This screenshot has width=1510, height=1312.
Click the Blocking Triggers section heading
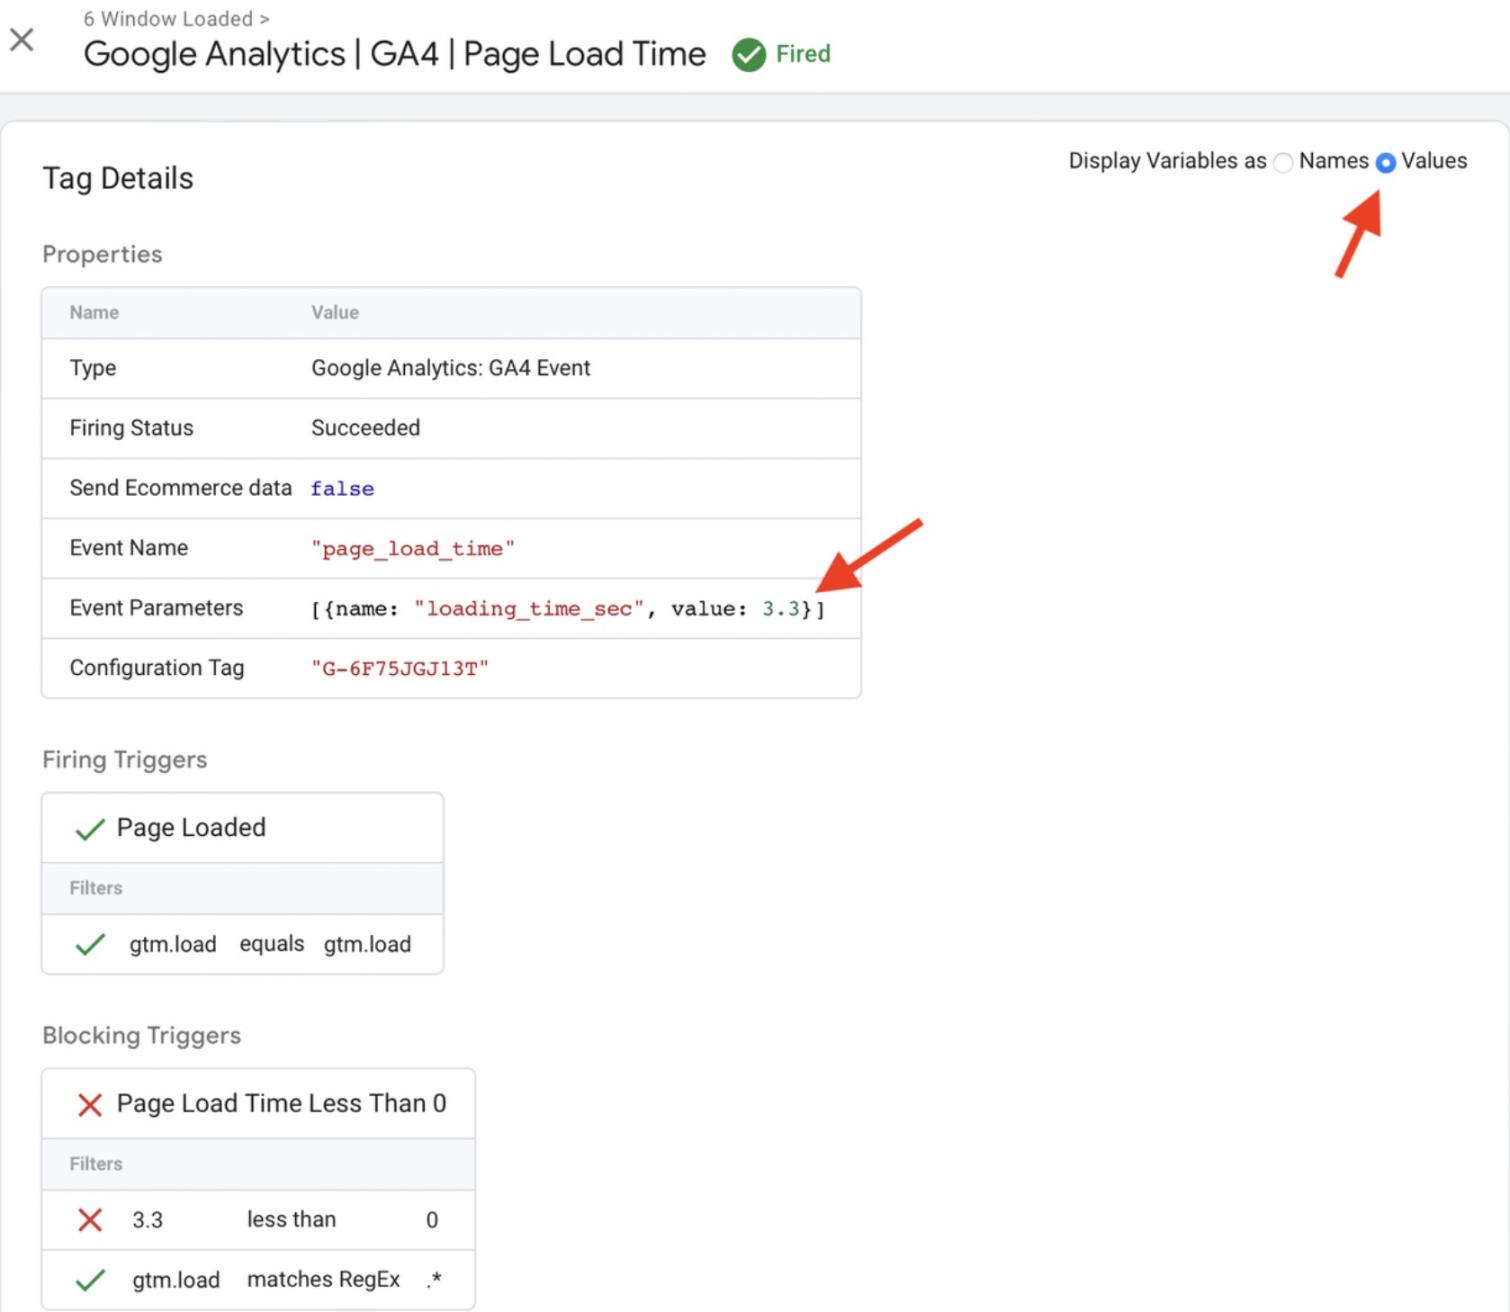[142, 1035]
